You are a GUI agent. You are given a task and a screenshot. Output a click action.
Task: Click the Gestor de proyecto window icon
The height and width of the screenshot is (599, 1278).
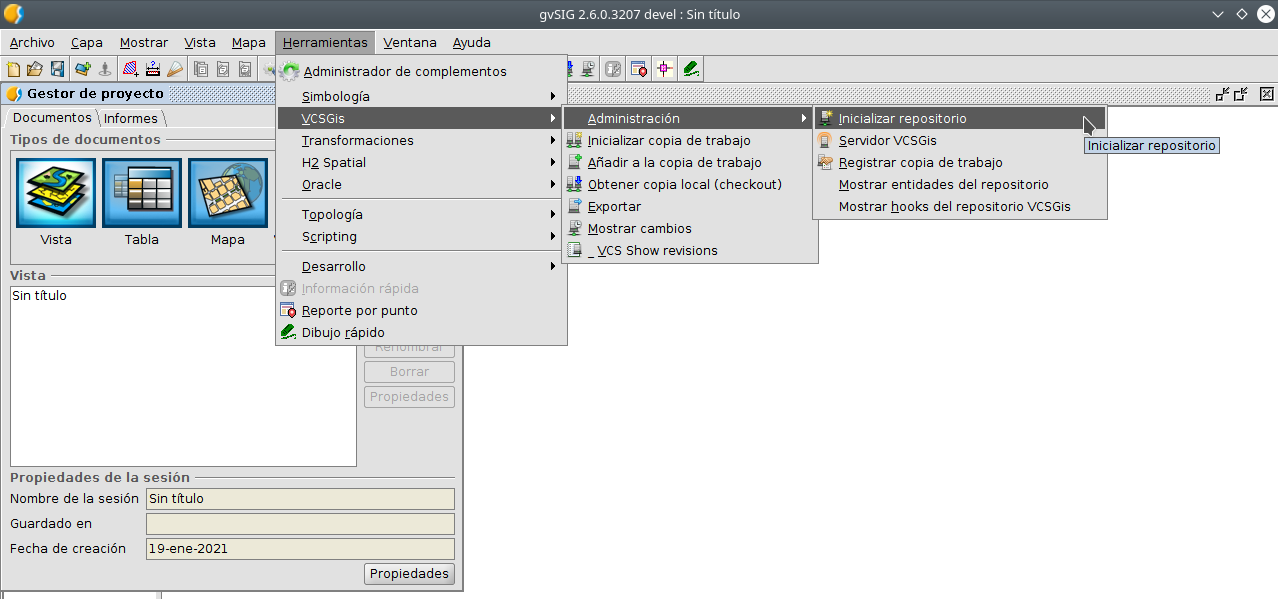pos(14,94)
